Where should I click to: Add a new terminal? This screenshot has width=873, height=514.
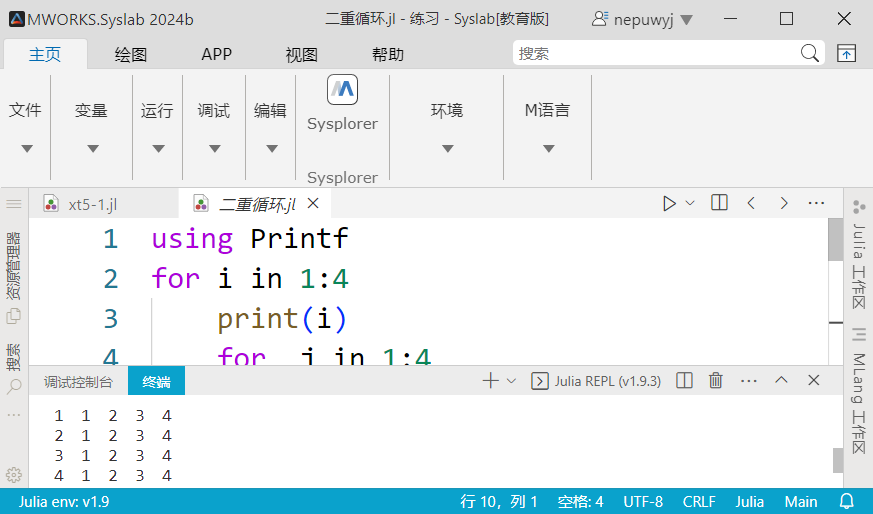pyautogui.click(x=490, y=381)
